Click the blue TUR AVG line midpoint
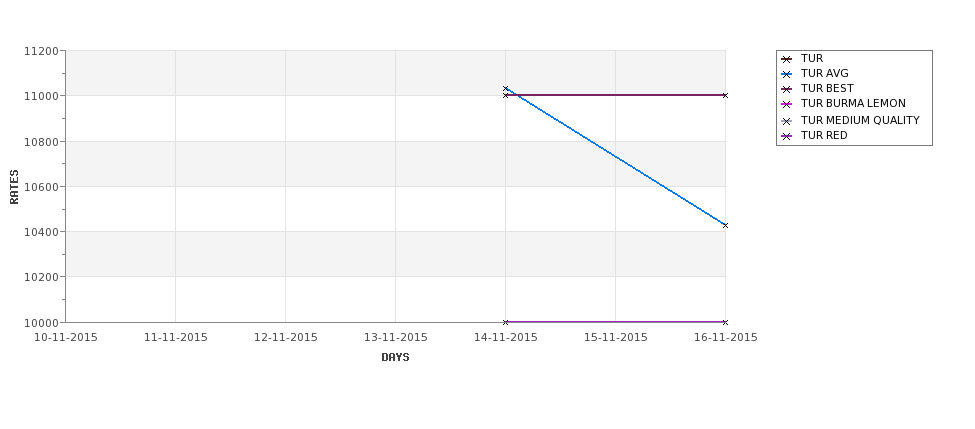 pos(616,157)
